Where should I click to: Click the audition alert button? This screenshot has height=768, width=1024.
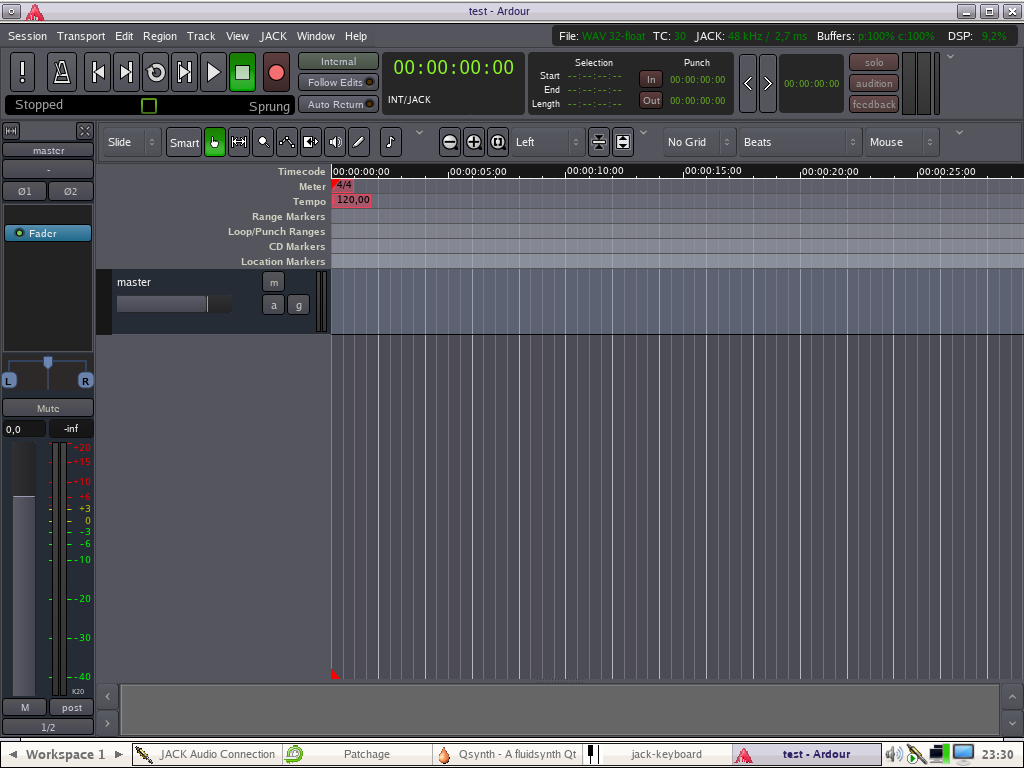coord(874,84)
